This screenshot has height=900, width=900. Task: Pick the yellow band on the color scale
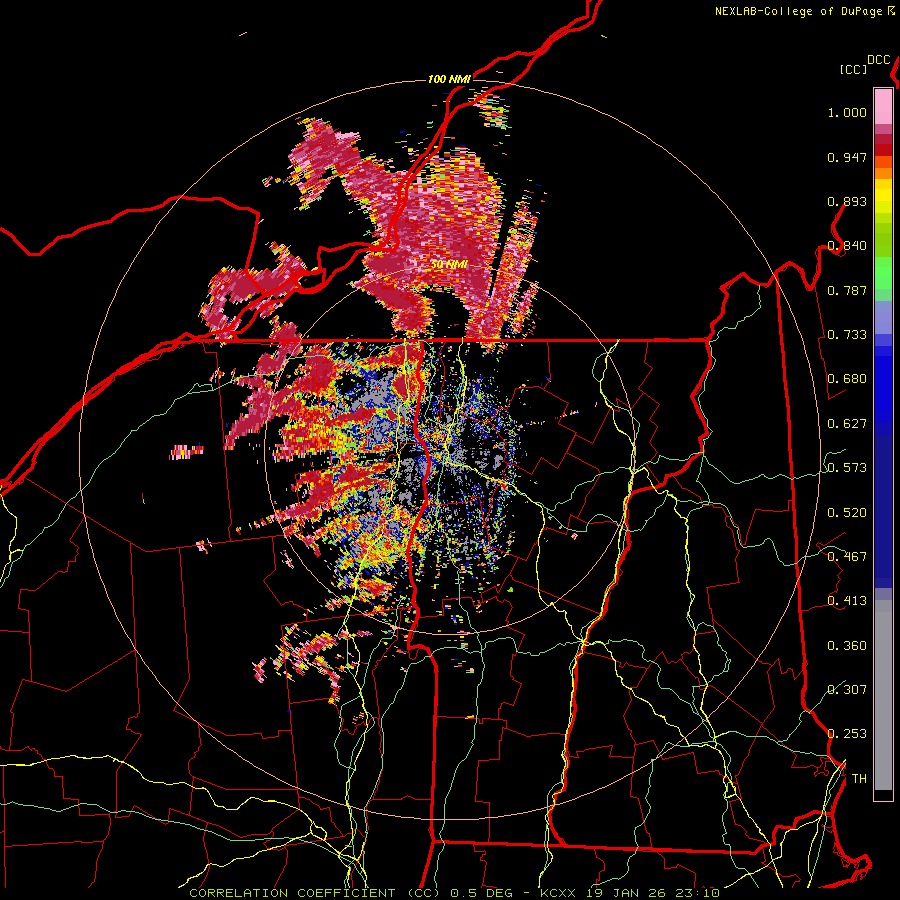point(883,196)
